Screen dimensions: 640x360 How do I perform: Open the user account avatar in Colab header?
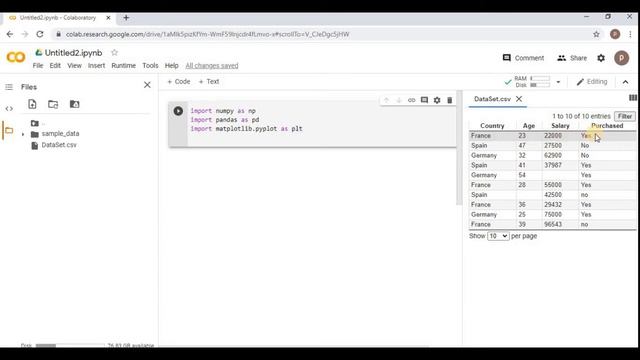(x=622, y=58)
